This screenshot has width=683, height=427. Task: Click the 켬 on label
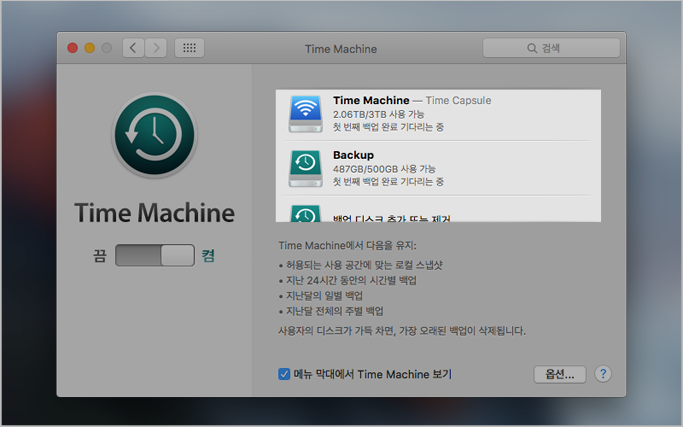click(208, 255)
